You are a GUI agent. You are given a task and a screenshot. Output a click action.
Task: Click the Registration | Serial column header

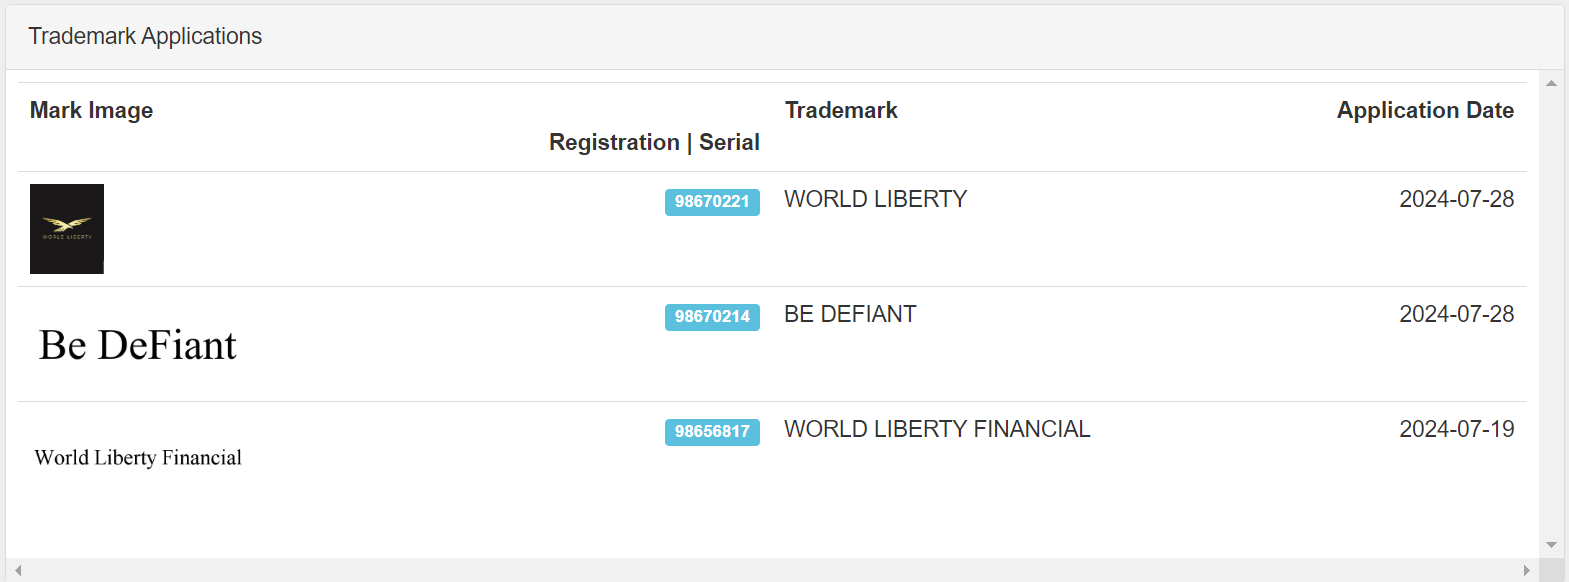pos(654,143)
